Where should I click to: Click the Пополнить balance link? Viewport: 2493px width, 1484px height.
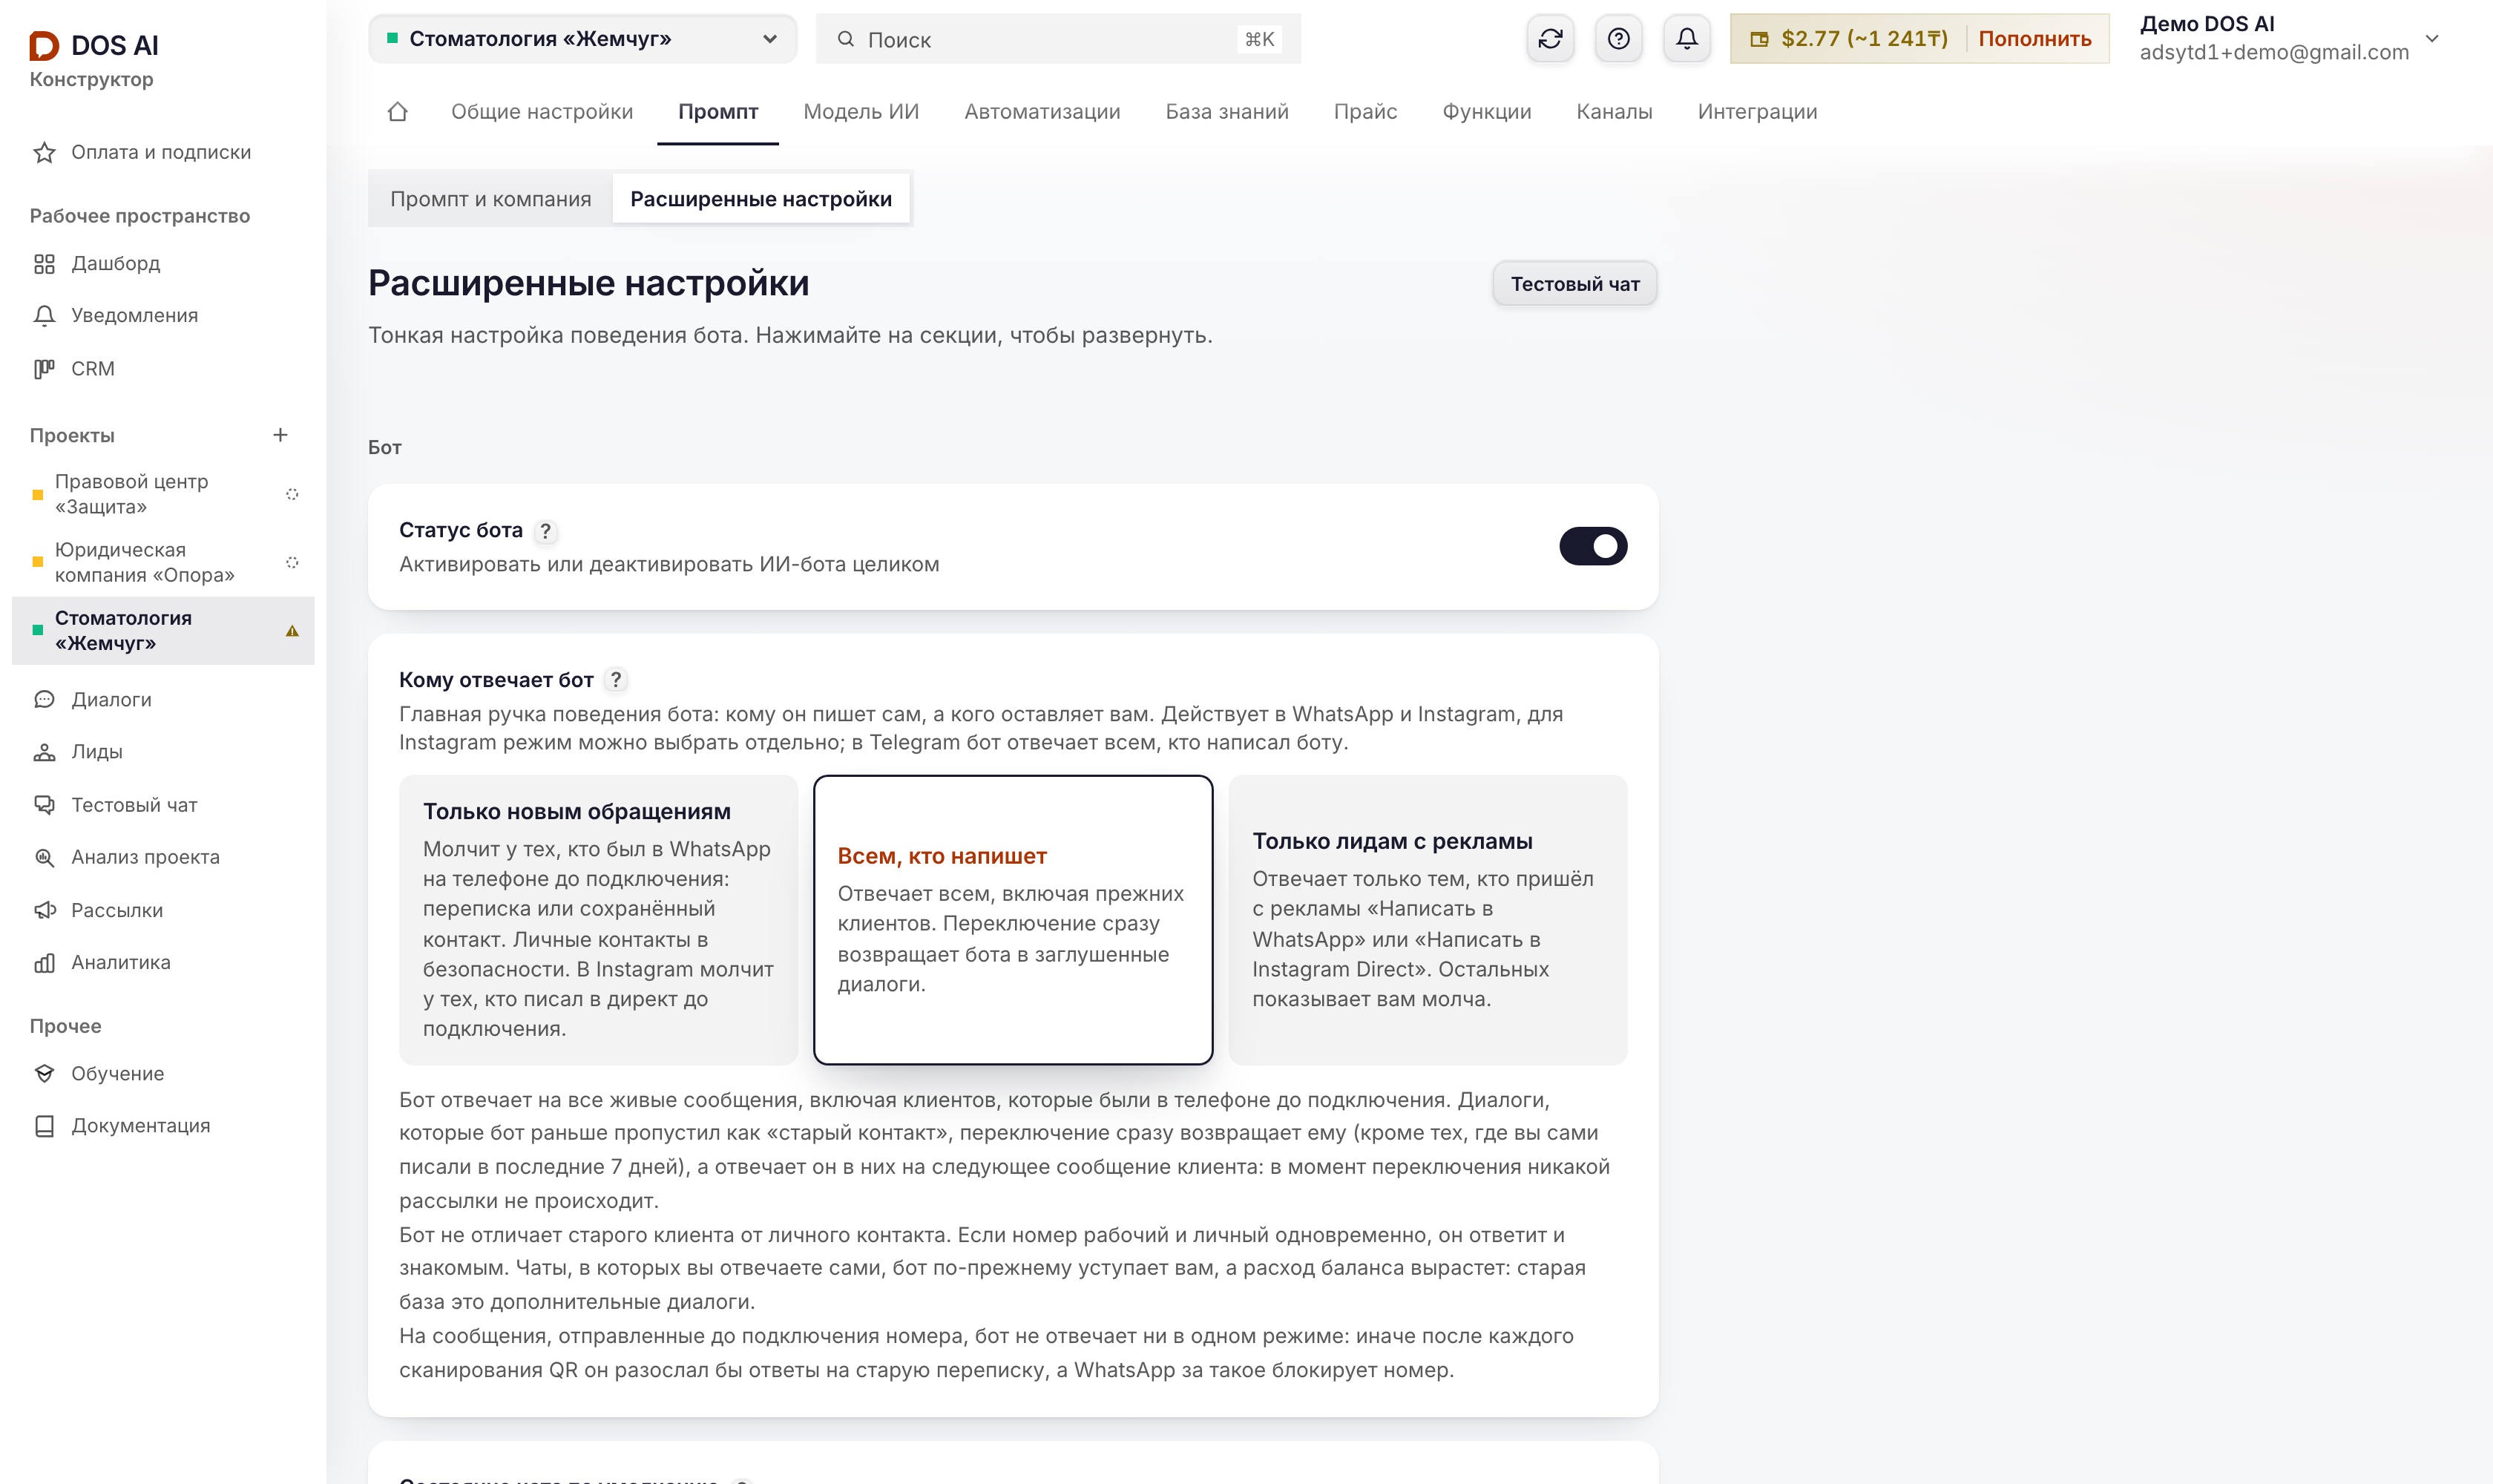point(2034,39)
